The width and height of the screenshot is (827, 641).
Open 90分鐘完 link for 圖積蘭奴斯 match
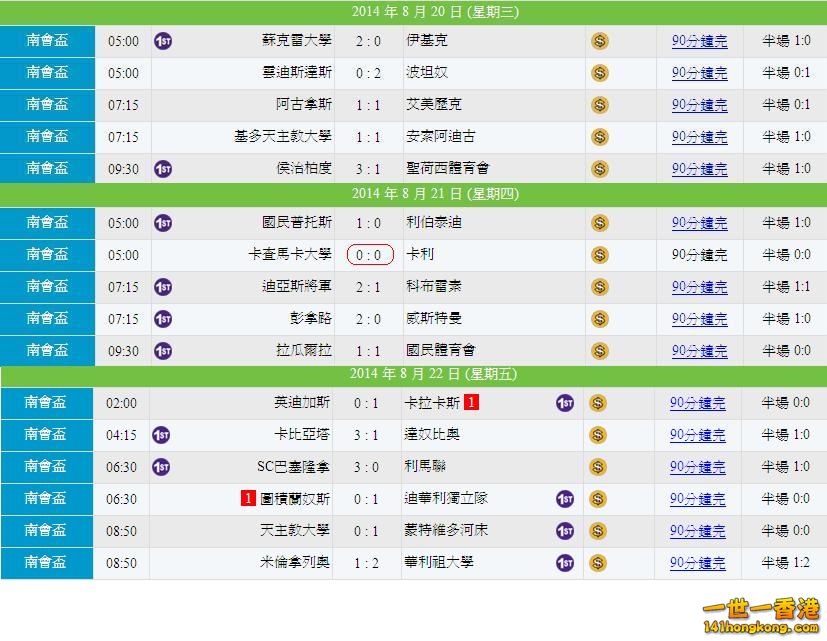point(697,499)
